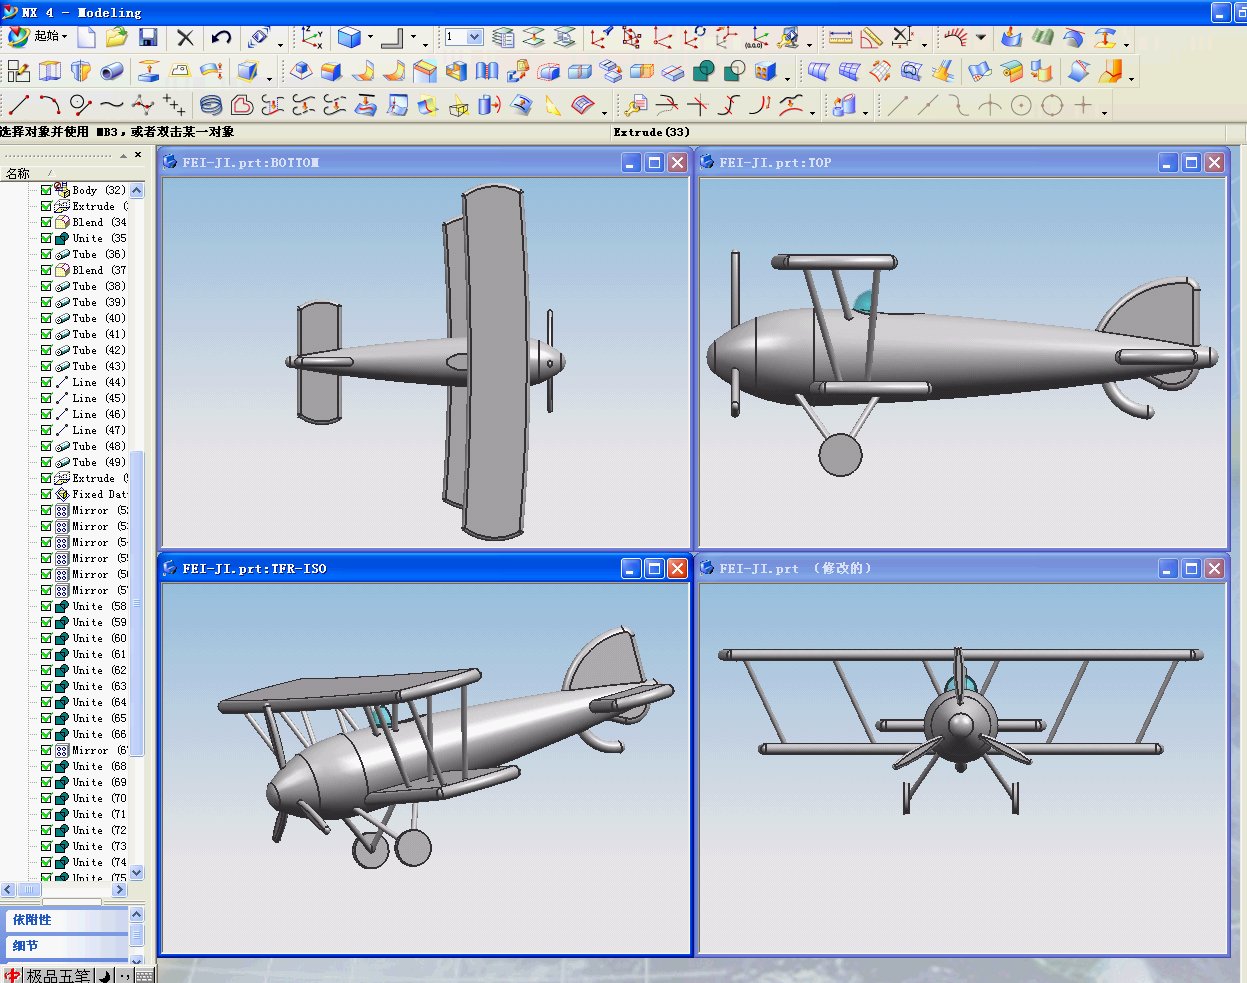Save the part with floppy icon
Screen dimensions: 1247x983
pyautogui.click(x=148, y=38)
